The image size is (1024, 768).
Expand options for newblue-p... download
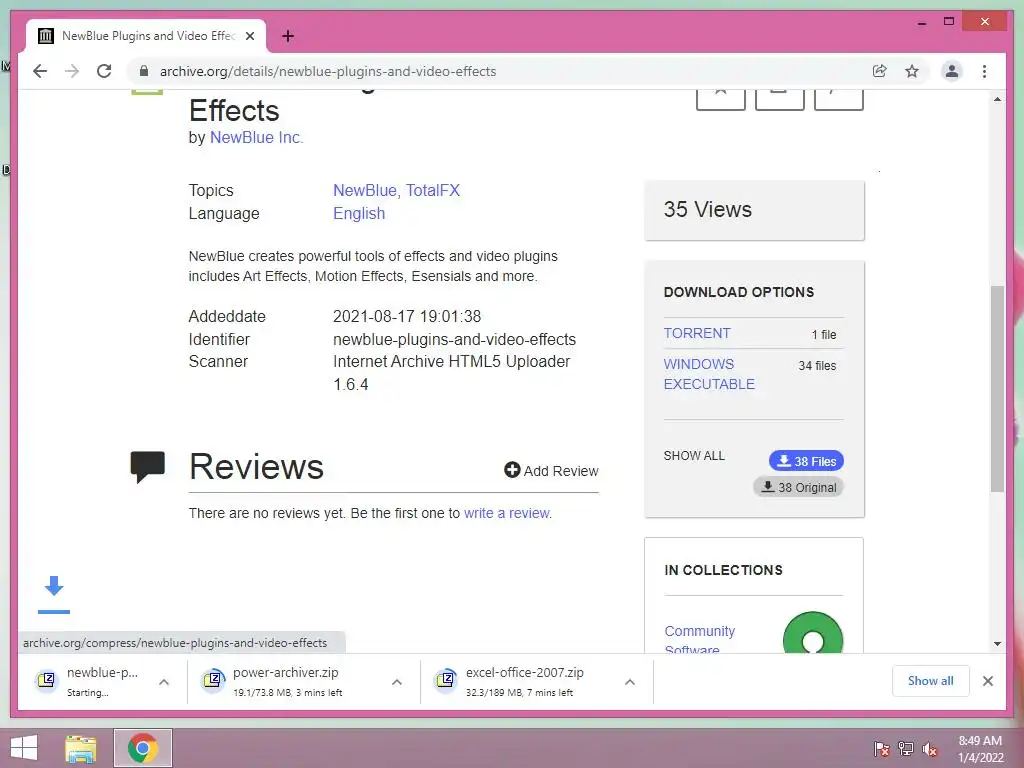pyautogui.click(x=164, y=682)
